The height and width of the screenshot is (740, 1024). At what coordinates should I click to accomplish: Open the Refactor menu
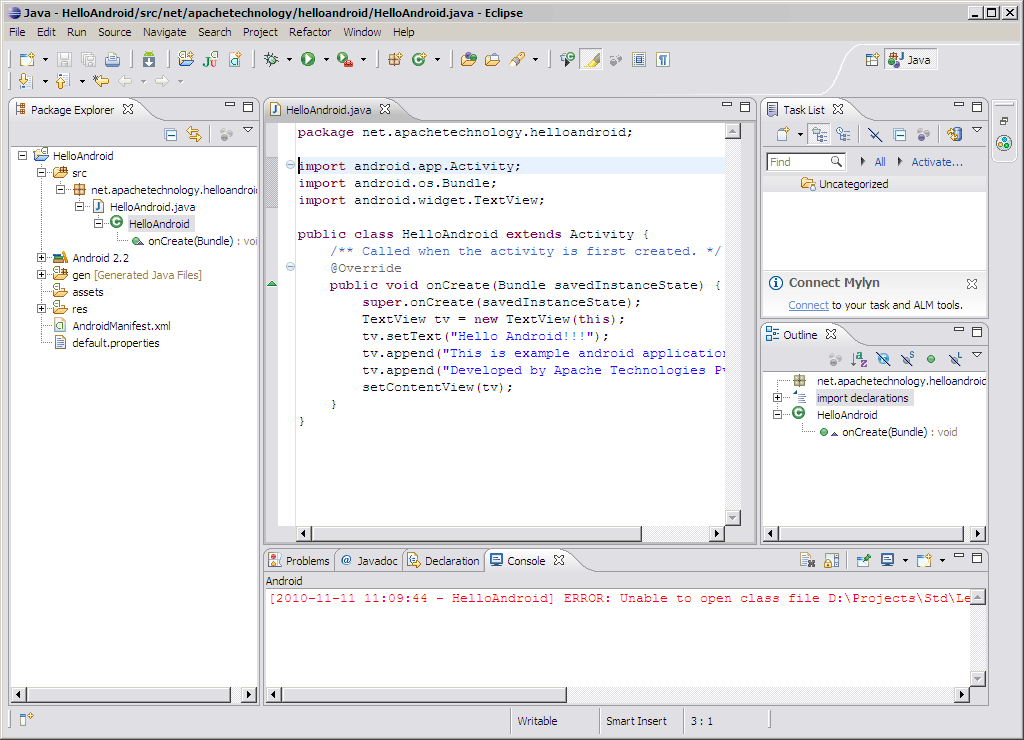[310, 32]
